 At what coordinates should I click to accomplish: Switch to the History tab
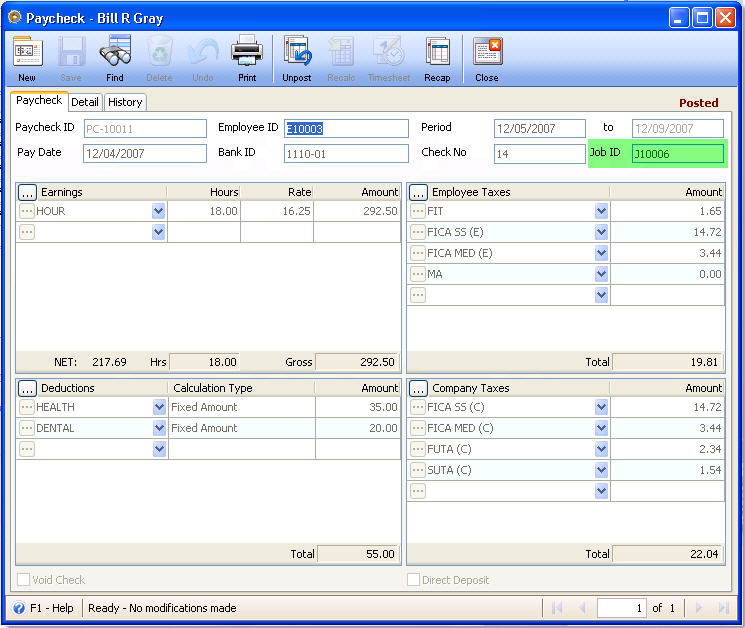[x=125, y=102]
